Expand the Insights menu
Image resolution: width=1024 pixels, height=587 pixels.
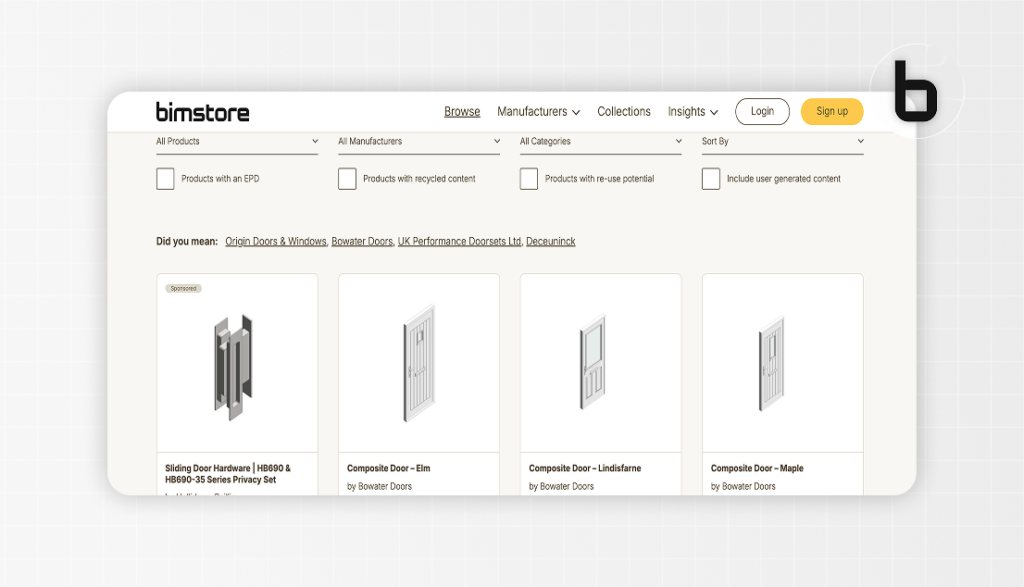tap(692, 112)
